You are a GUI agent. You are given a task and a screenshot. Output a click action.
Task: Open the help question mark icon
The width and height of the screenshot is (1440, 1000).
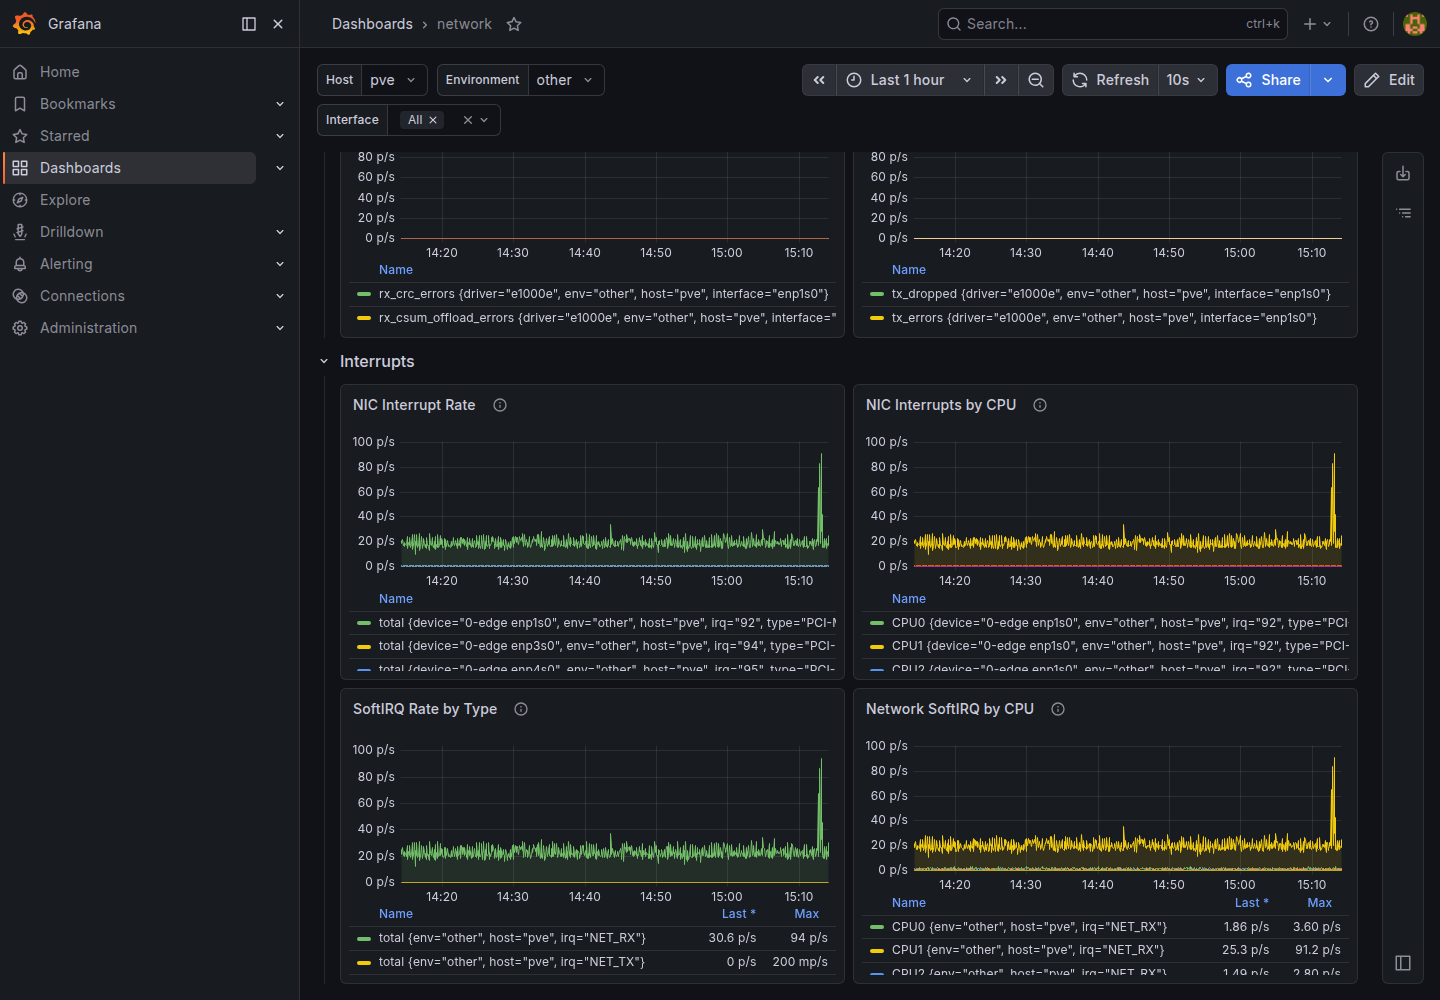click(x=1371, y=24)
